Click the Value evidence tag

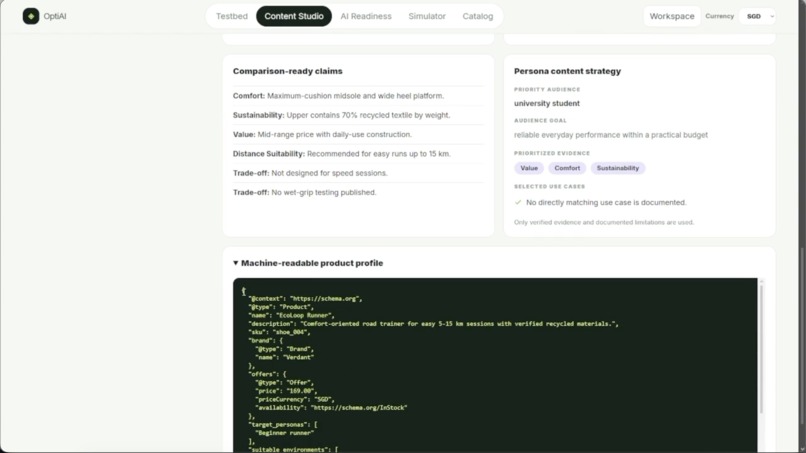tap(528, 168)
